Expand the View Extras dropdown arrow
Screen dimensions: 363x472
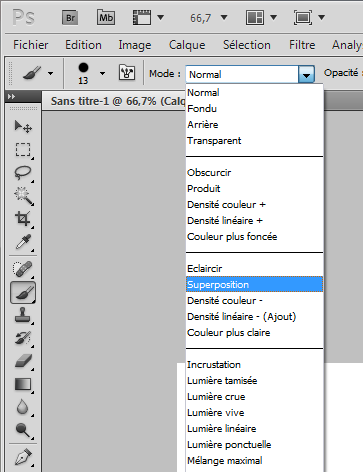(x=160, y=17)
